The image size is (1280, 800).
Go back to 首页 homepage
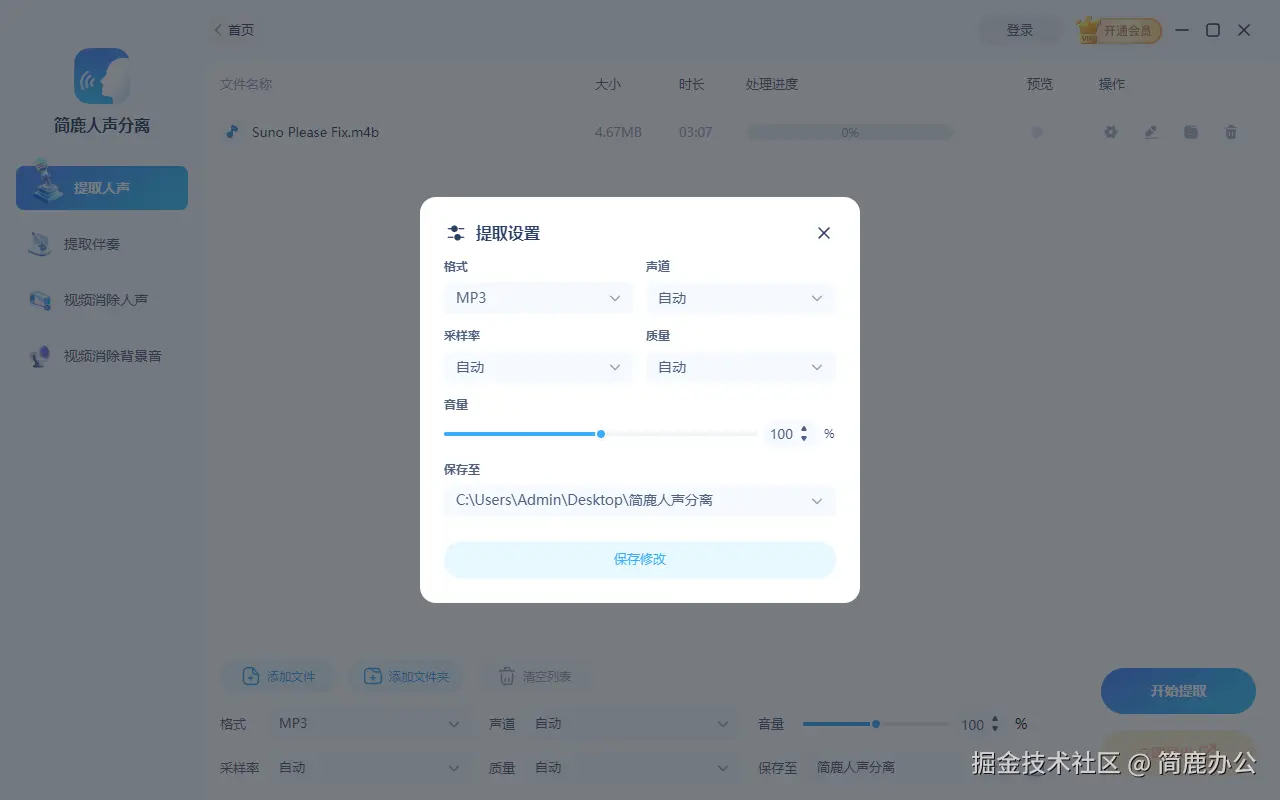pyautogui.click(x=234, y=30)
